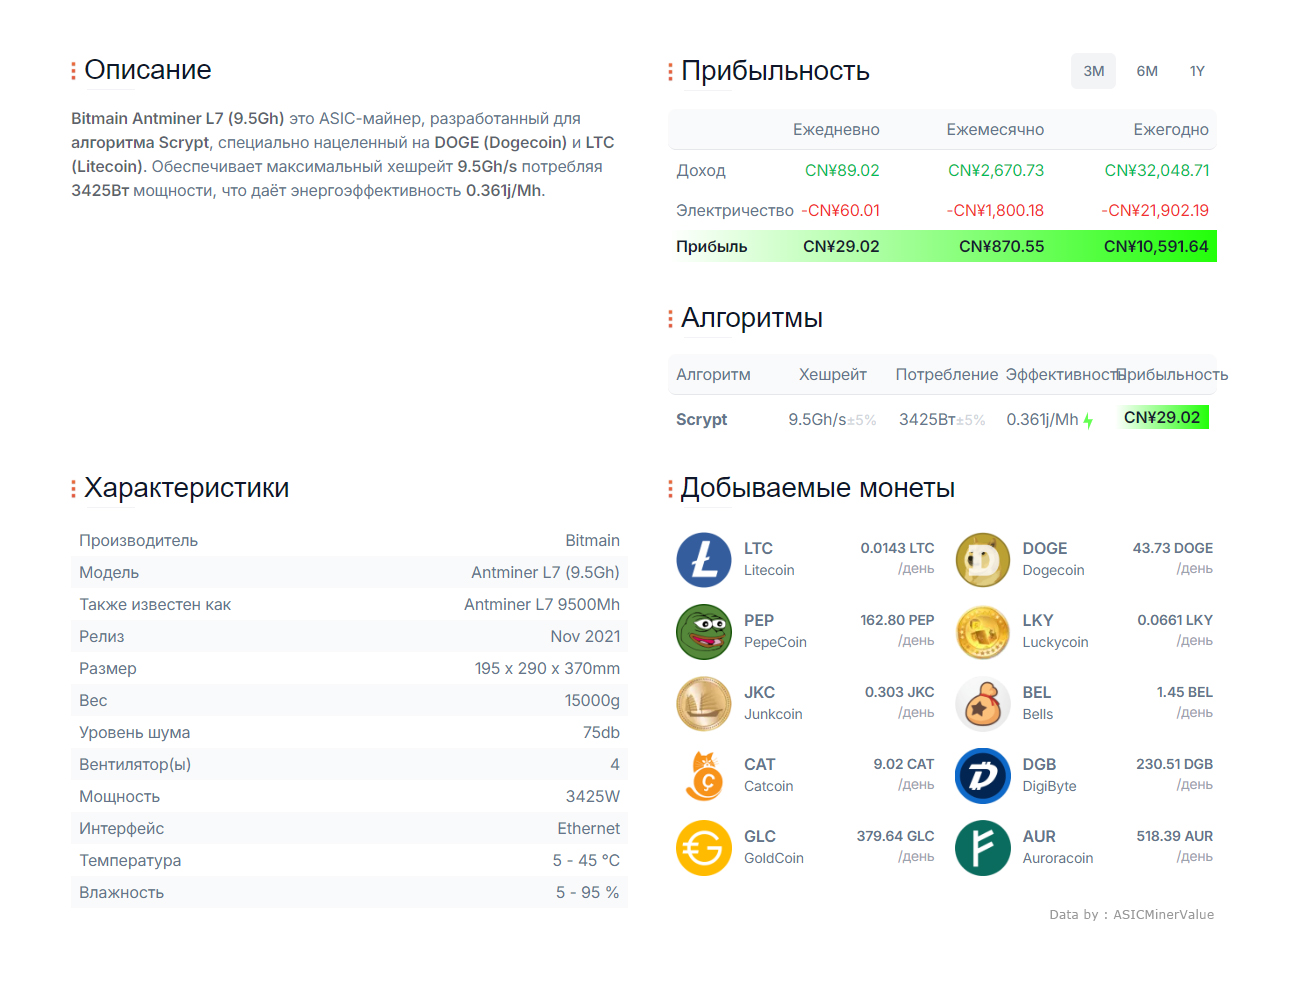
Task: Click the 195 x 290 x 370mm size
Action: 547,668
